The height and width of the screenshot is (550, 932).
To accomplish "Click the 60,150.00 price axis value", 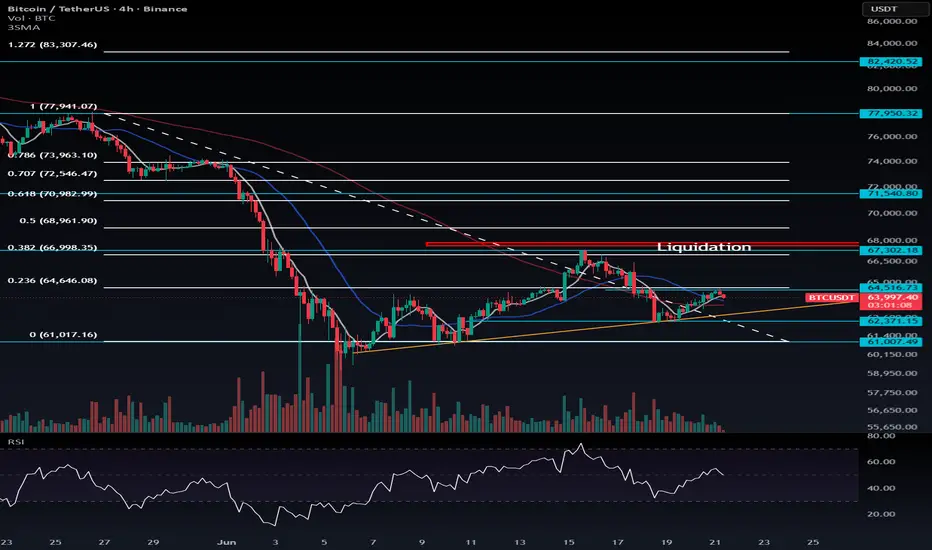I will (892, 354).
